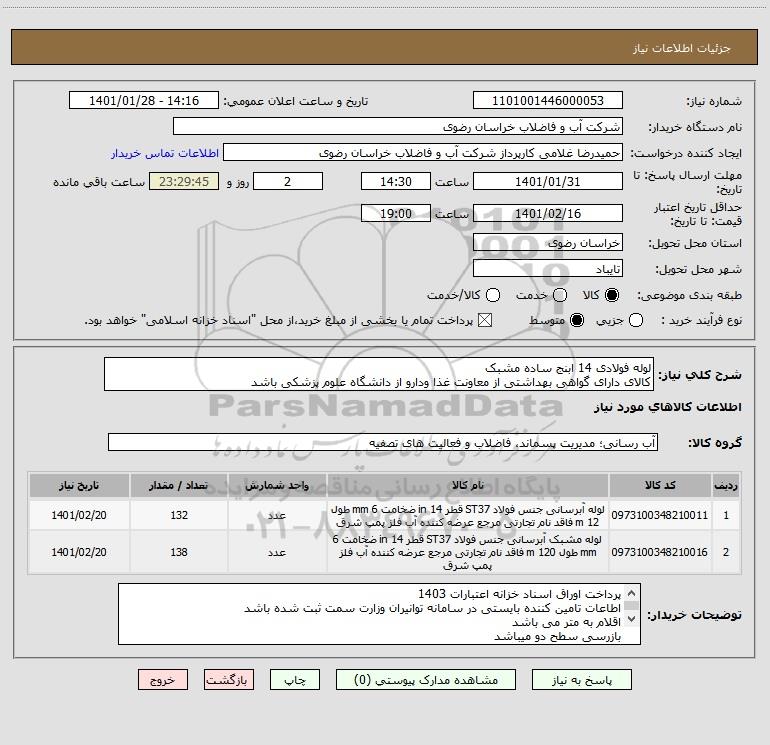Click the 'واحد شمارش' column header
This screenshot has height=745, width=770.
click(x=277, y=485)
